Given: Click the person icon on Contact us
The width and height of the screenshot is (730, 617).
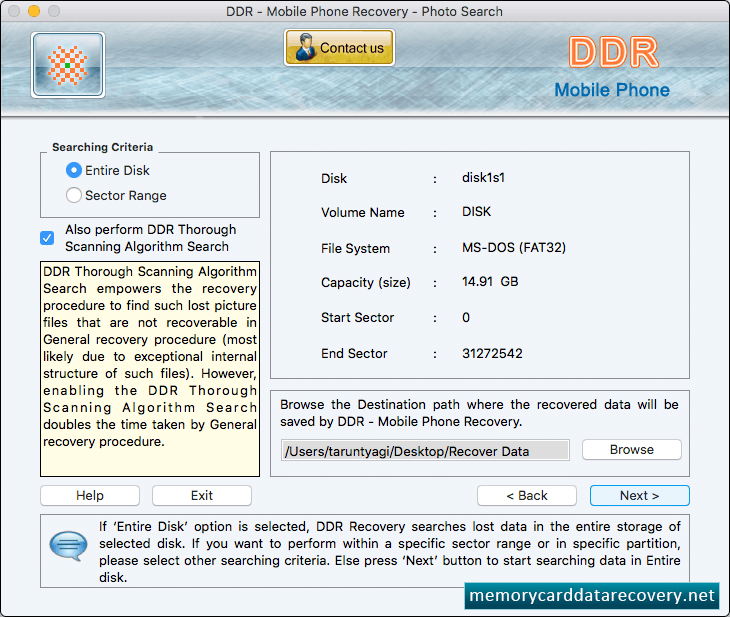Looking at the screenshot, I should [305, 47].
